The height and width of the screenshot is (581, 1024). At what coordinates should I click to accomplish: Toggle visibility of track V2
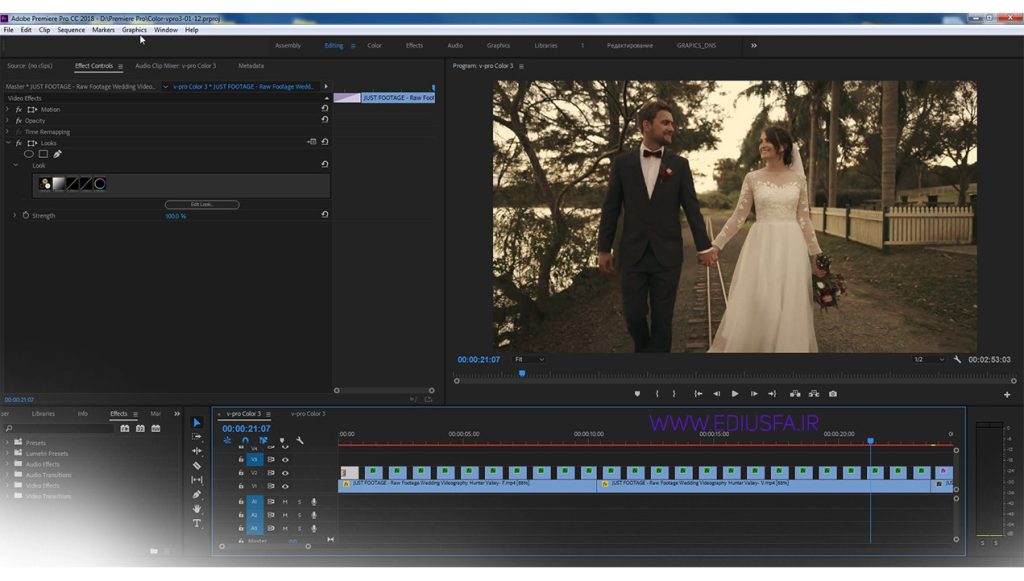tap(285, 473)
